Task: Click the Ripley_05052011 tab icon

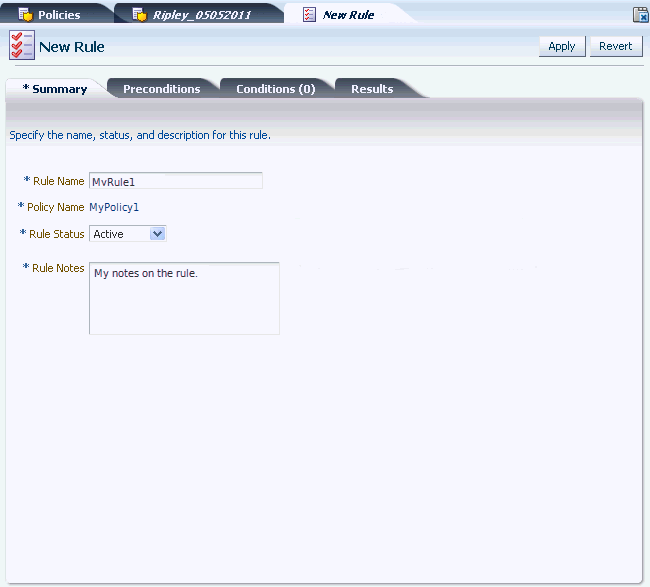Action: [139, 15]
